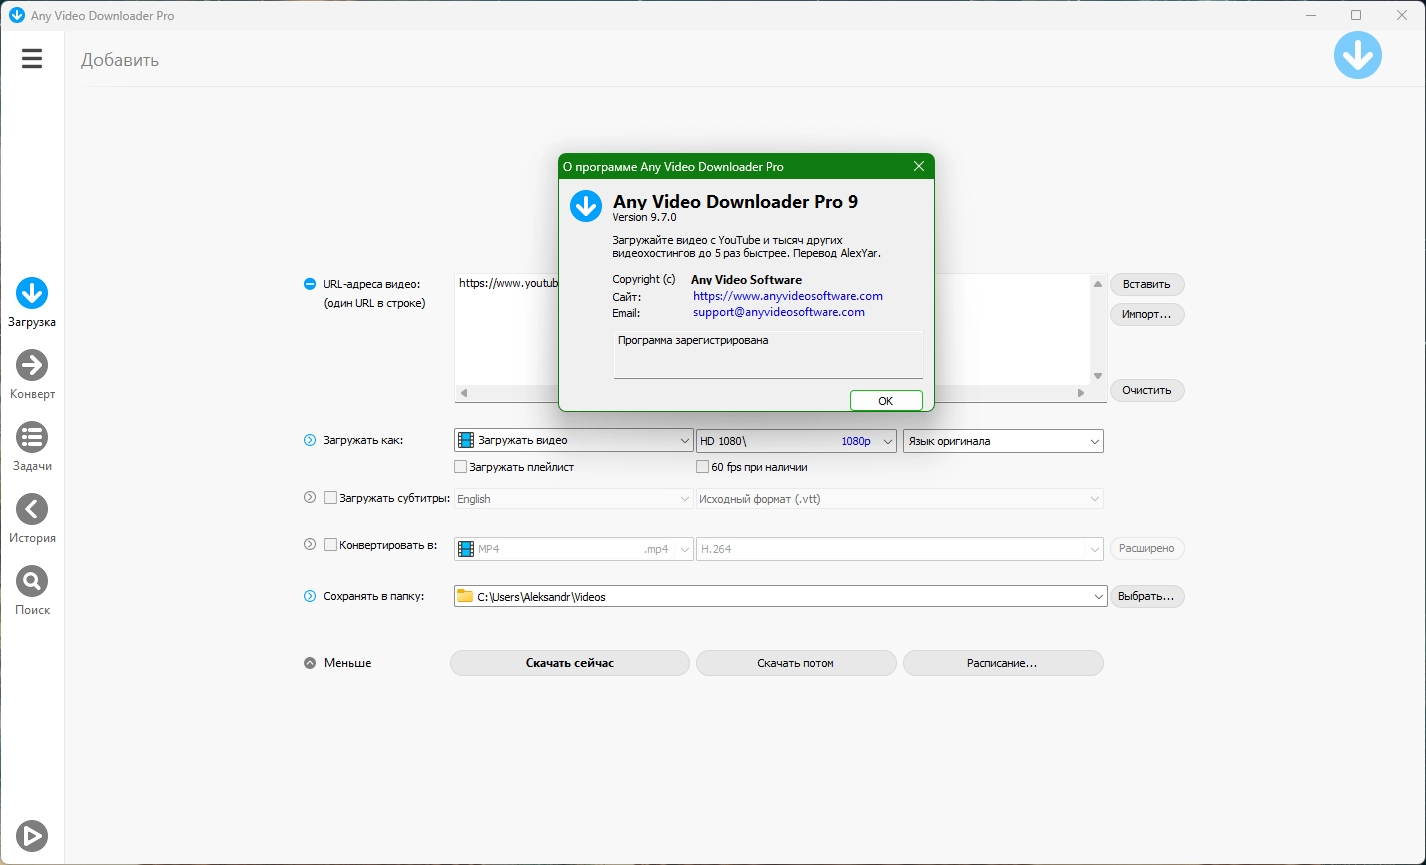Click the app logo in About dialog
The image size is (1426, 865).
[x=585, y=205]
